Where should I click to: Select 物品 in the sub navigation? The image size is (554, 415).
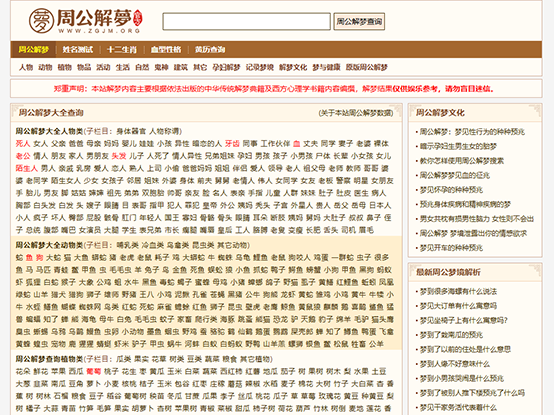[84, 67]
